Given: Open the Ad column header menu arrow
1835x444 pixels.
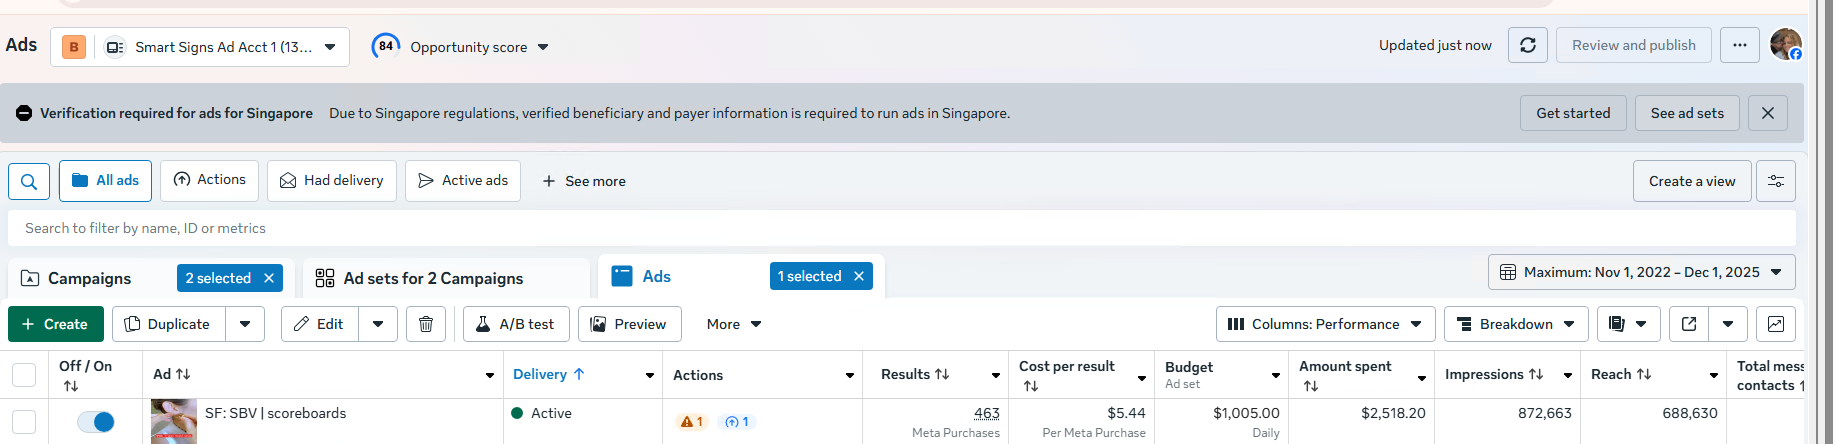Looking at the screenshot, I should [x=490, y=376].
